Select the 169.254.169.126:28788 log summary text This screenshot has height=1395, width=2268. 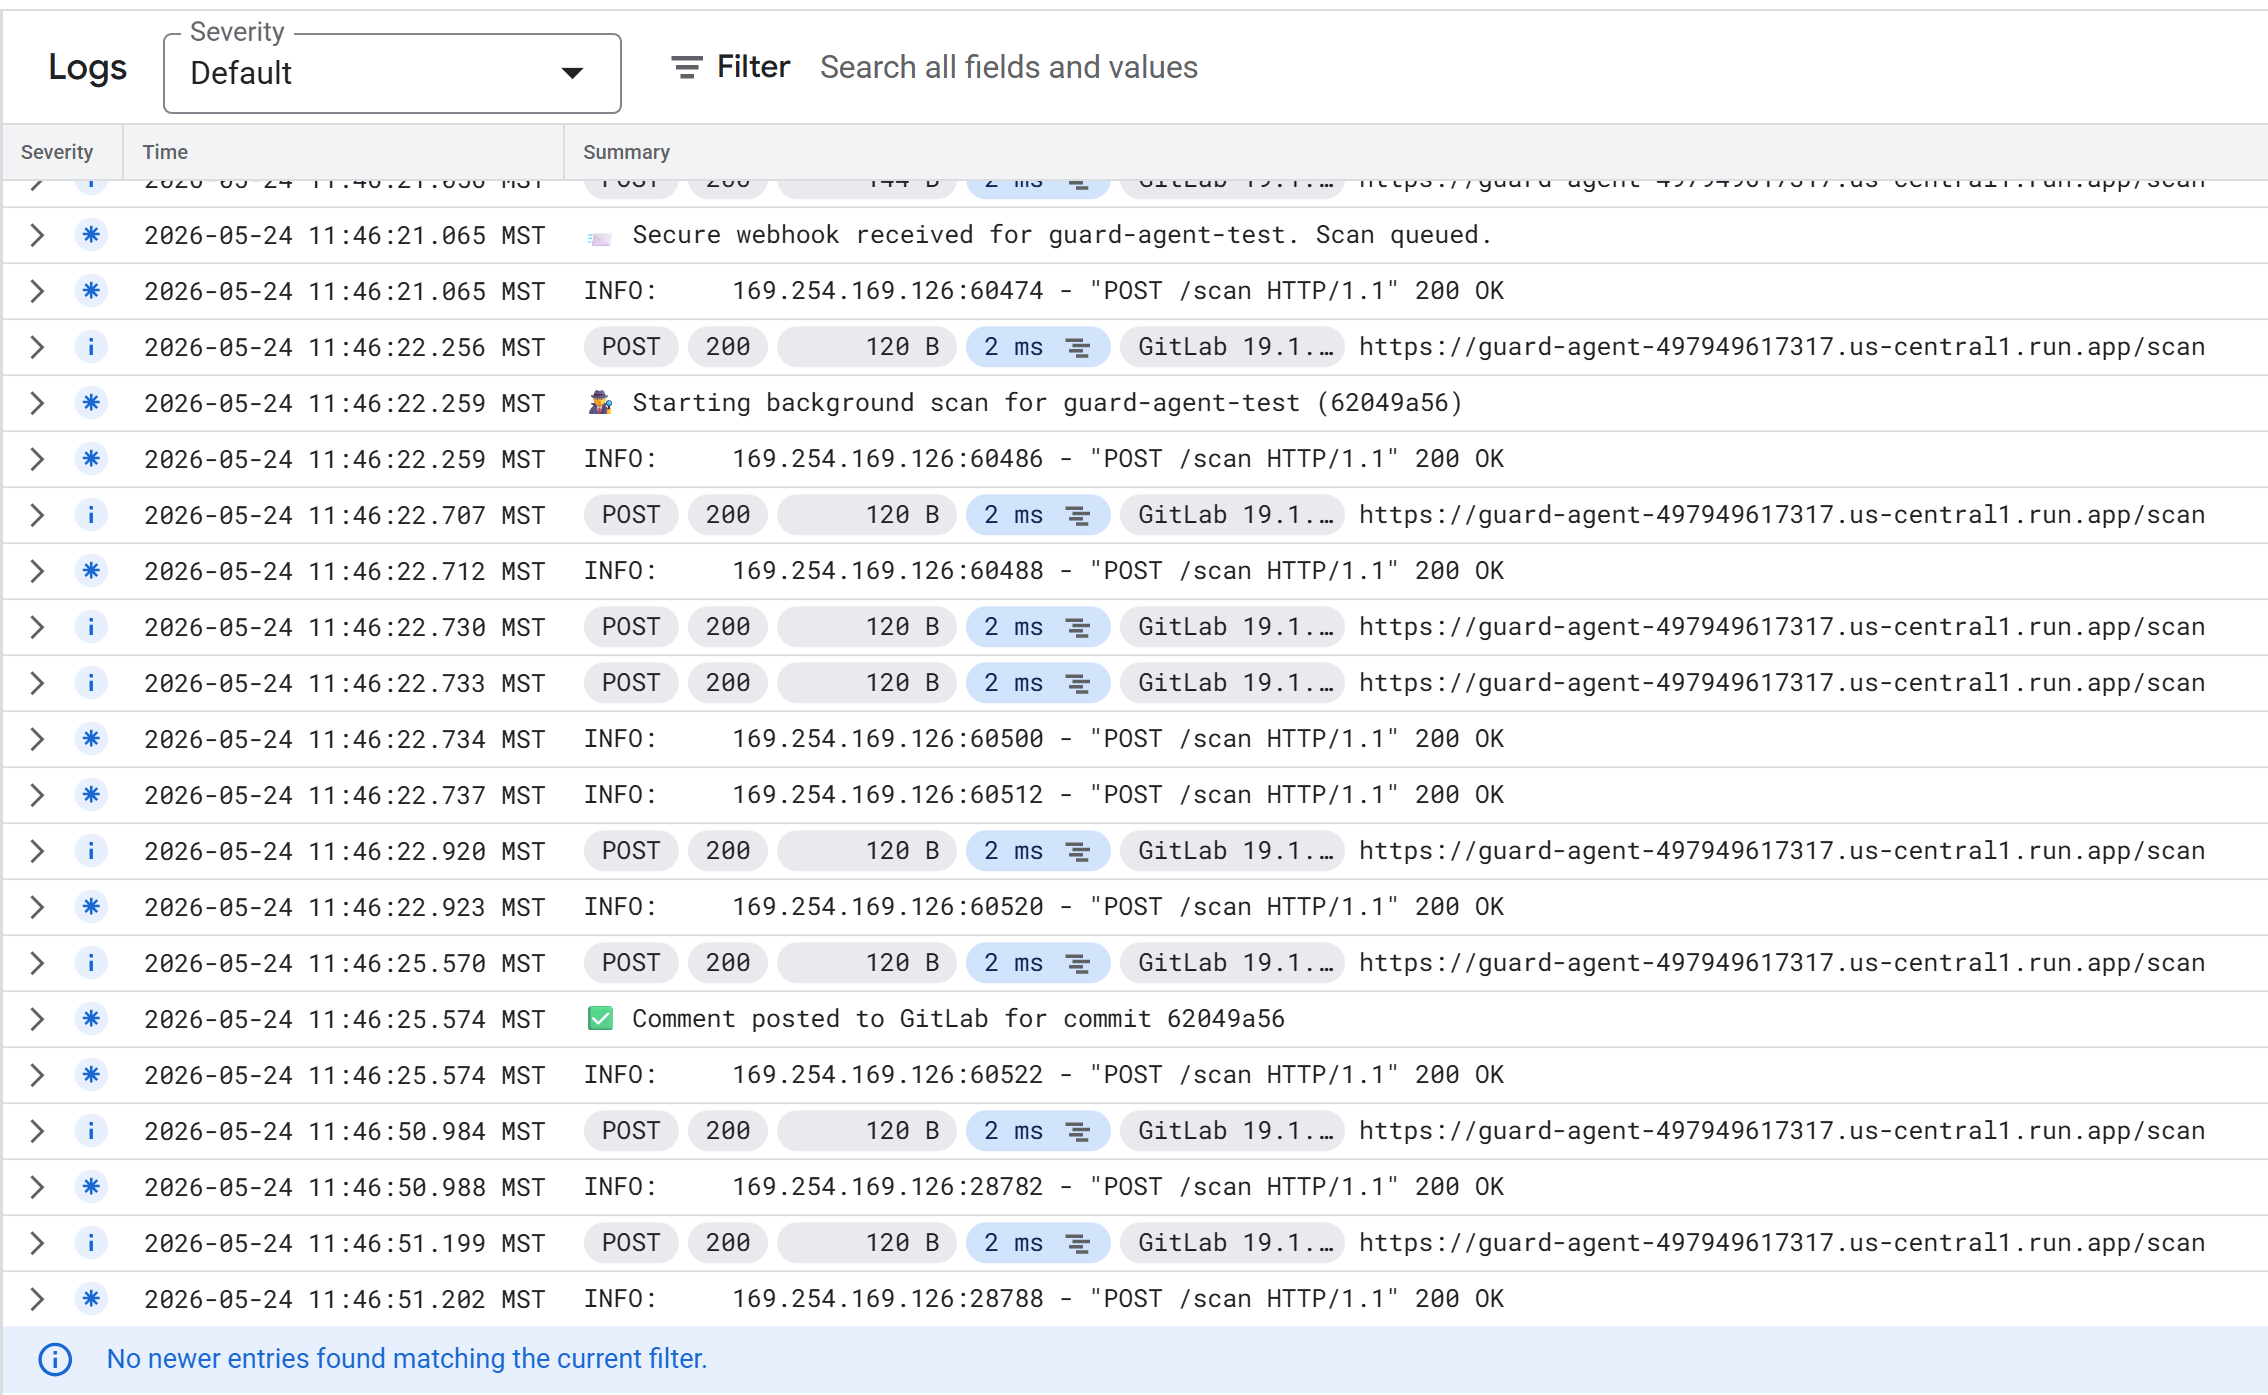tap(1044, 1299)
